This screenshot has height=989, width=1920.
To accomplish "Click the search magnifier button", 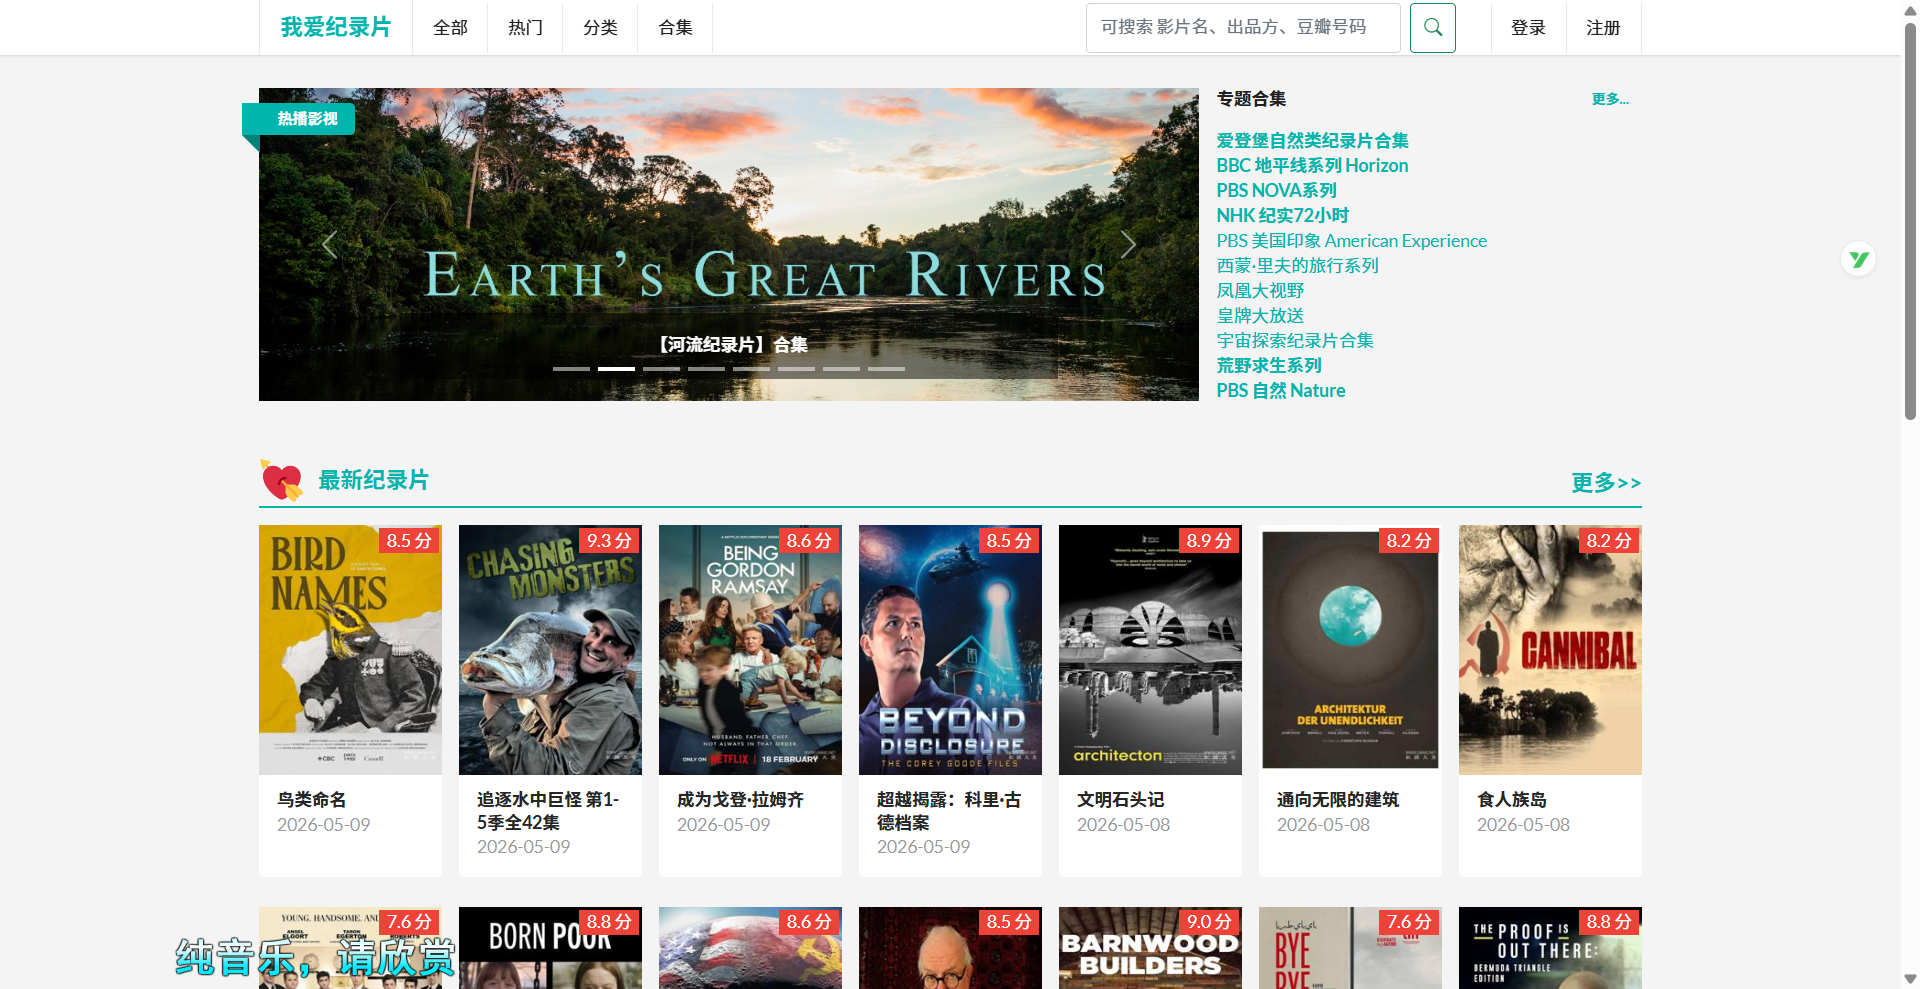I will coord(1432,28).
